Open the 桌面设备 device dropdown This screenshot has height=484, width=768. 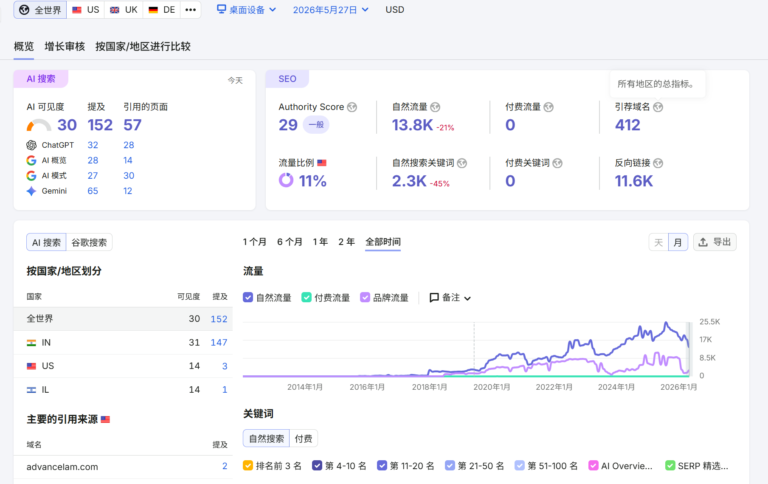click(x=246, y=10)
